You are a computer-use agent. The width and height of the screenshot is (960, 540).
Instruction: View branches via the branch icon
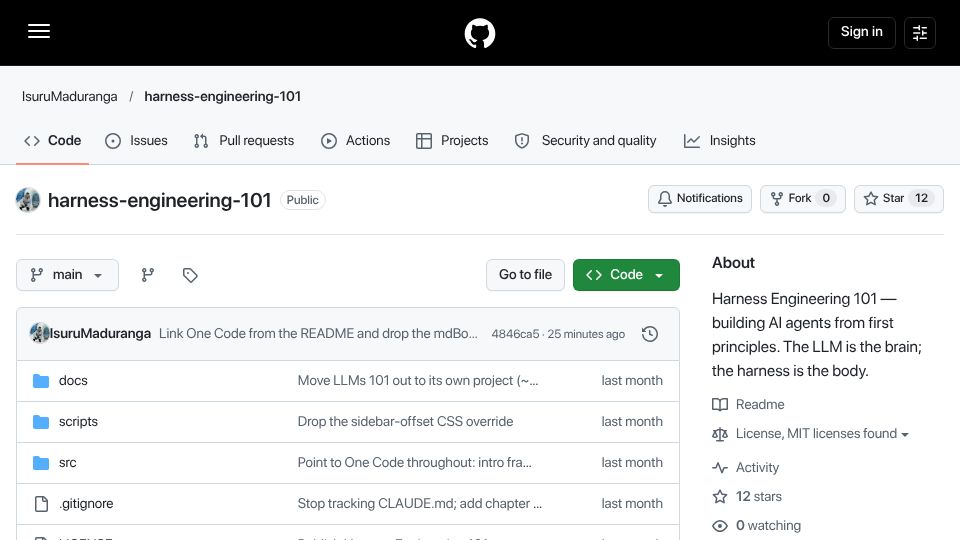tap(148, 275)
